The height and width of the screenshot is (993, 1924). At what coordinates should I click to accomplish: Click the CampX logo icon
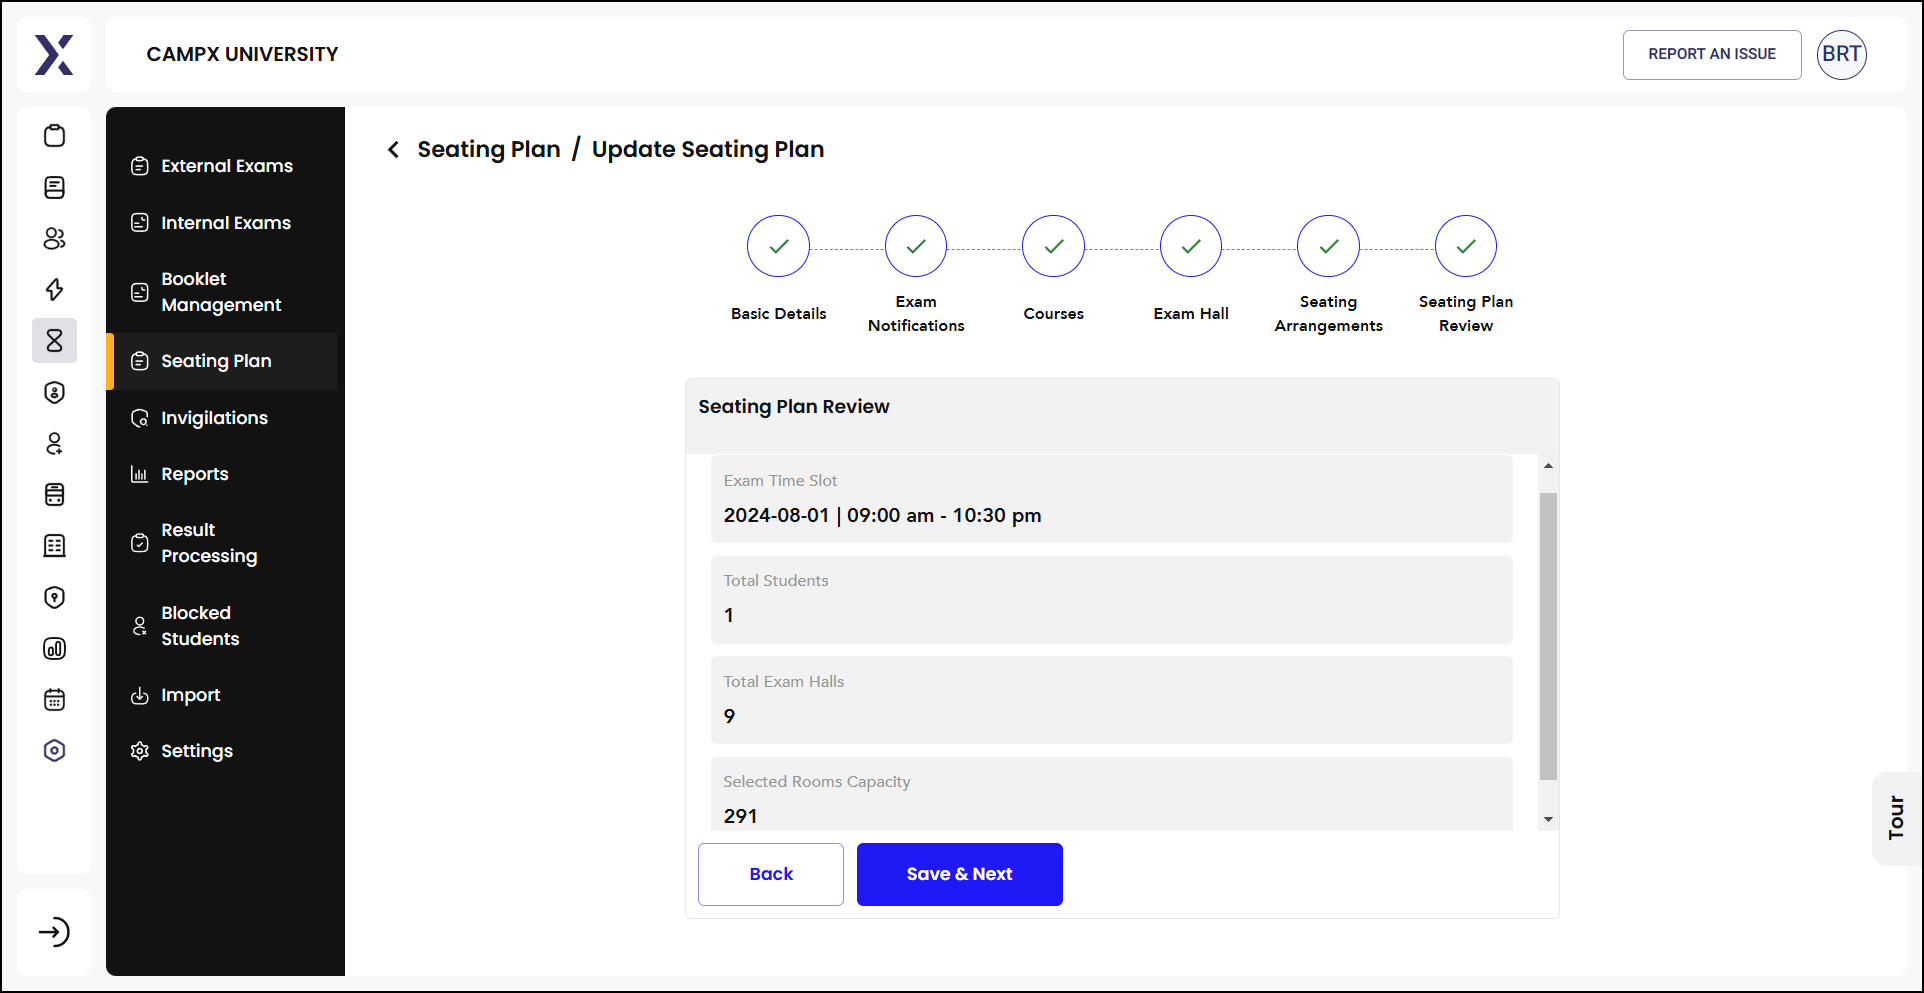(x=54, y=55)
